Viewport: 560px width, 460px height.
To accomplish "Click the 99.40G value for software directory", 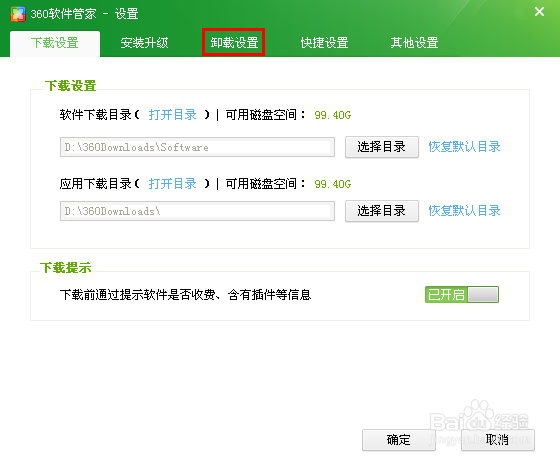I will [x=332, y=115].
